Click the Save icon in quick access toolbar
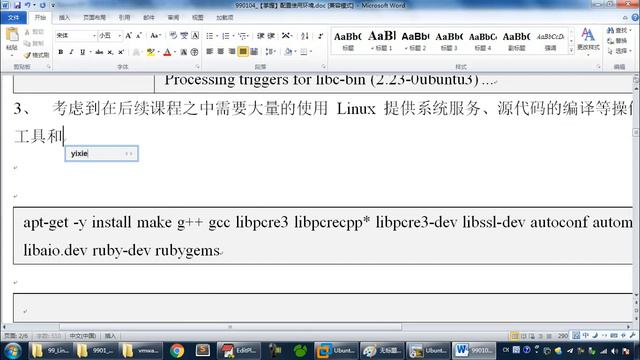This screenshot has height=360, width=640. (17, 5)
